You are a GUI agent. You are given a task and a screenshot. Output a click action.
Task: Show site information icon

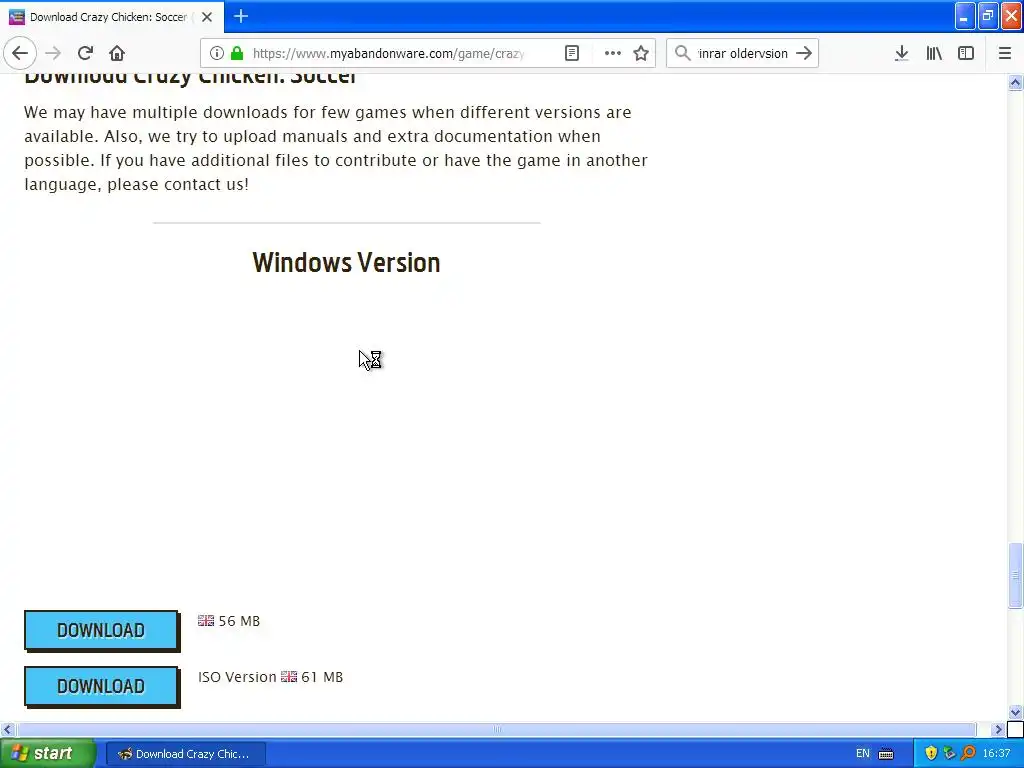(217, 53)
